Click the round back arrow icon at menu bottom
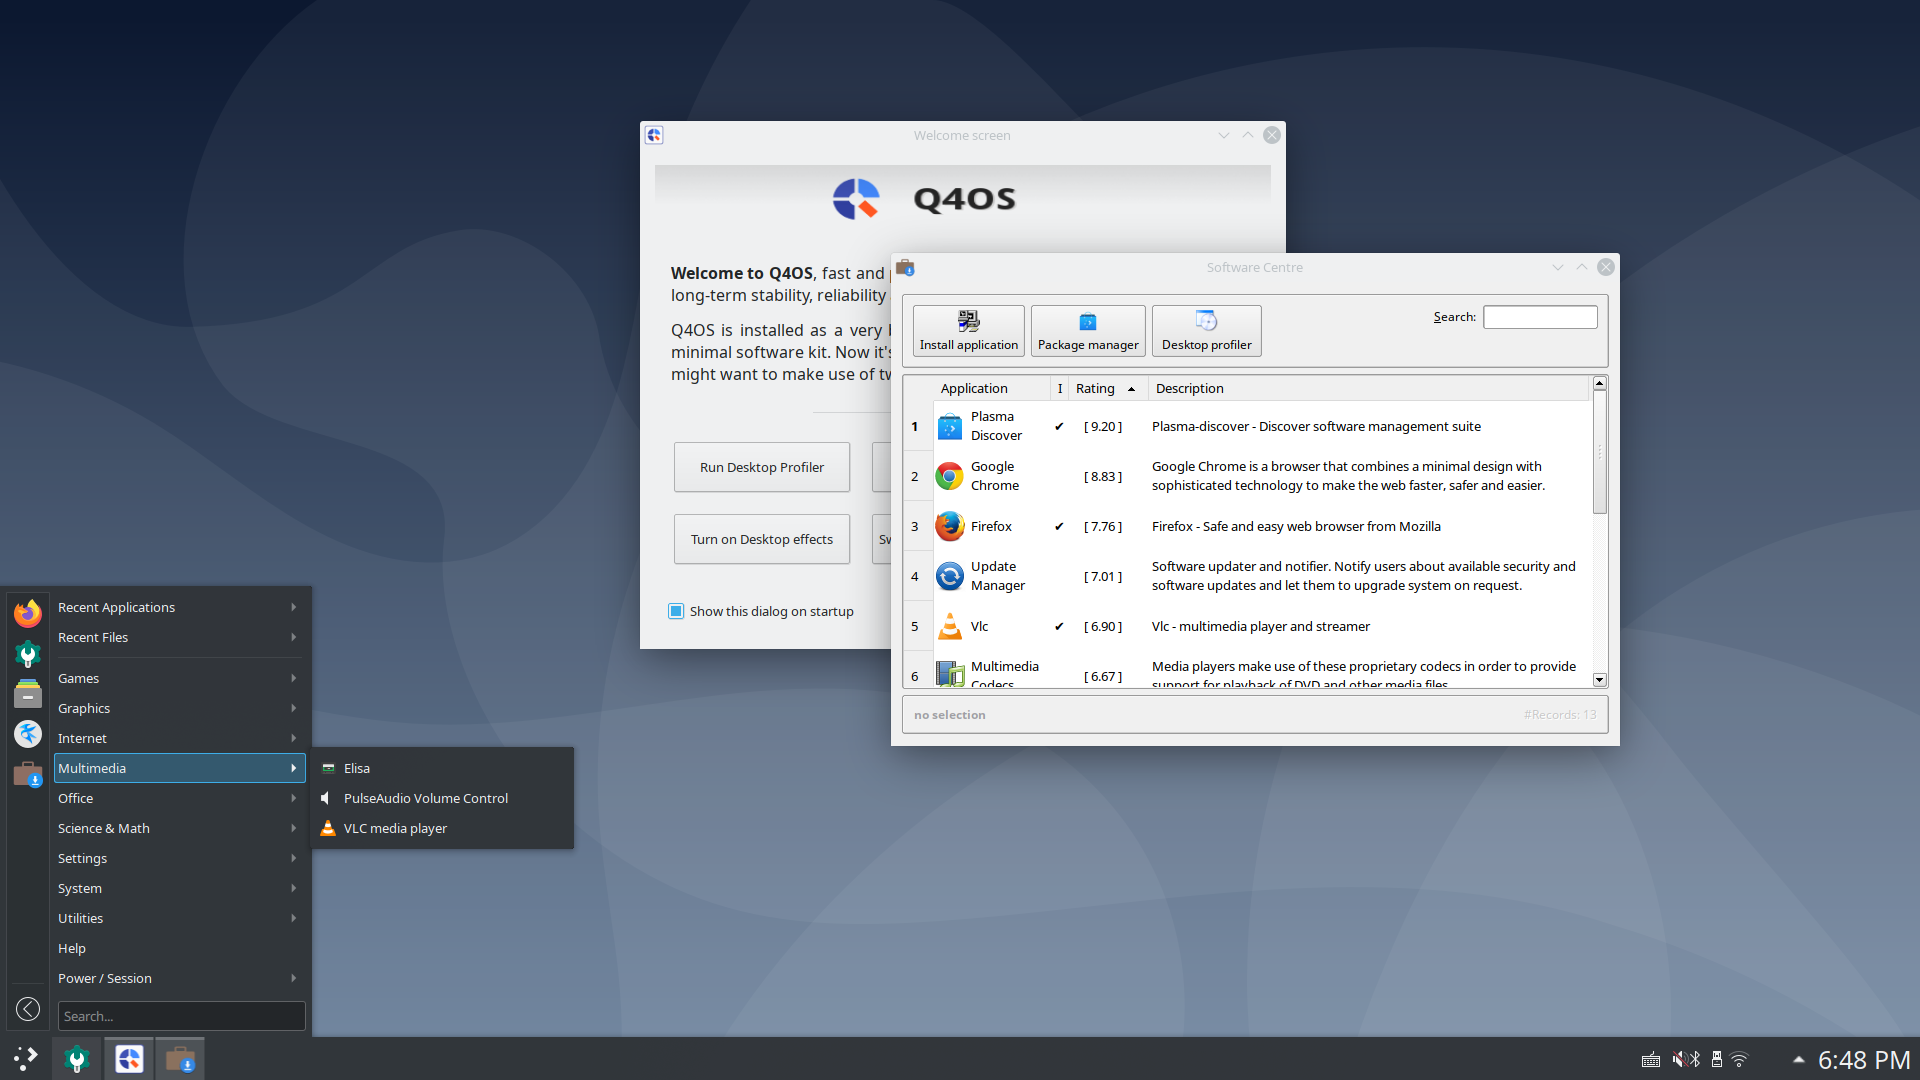The height and width of the screenshot is (1080, 1920). (28, 1009)
